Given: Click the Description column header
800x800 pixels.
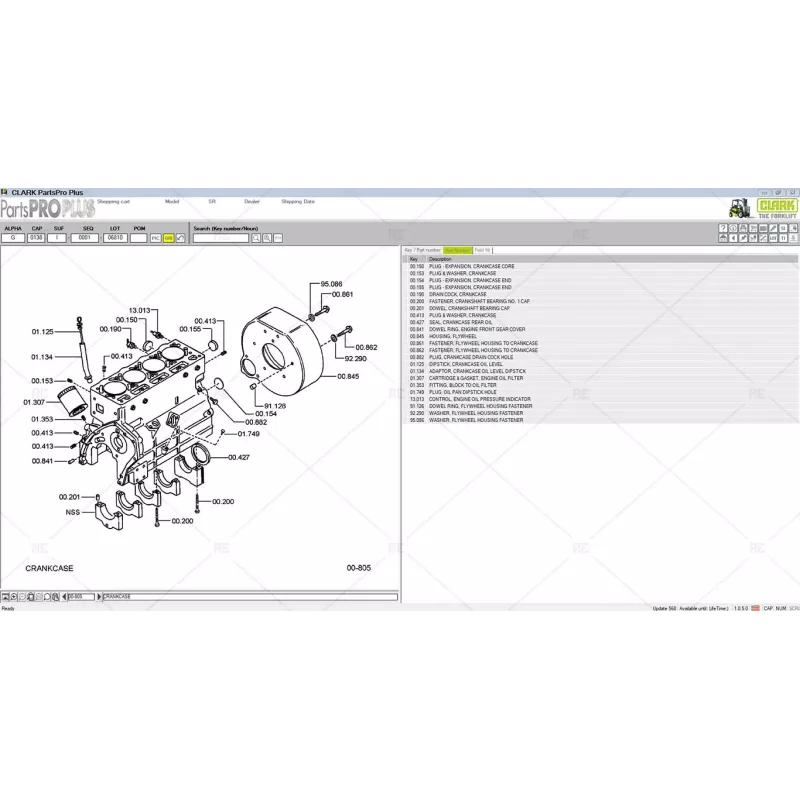Looking at the screenshot, I should coord(441,258).
